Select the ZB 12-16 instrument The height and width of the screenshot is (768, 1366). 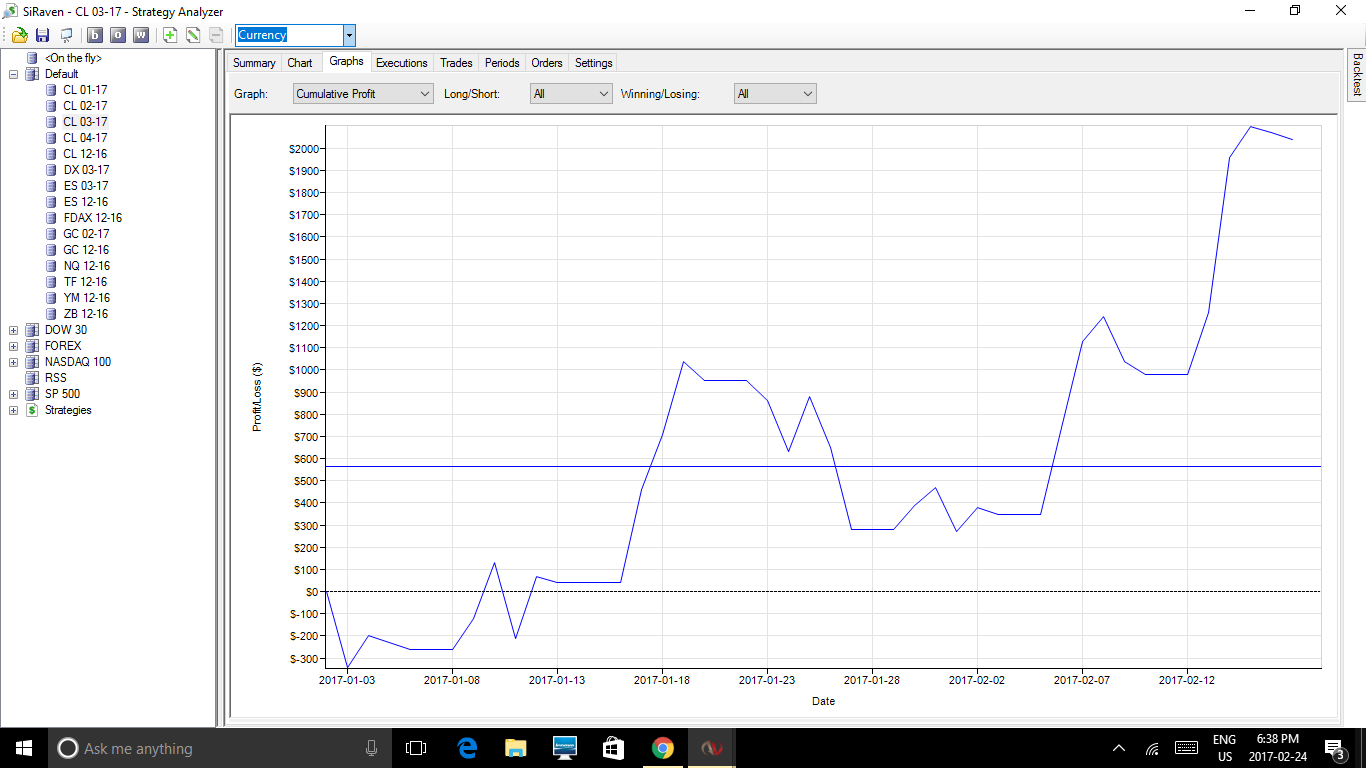tap(86, 314)
